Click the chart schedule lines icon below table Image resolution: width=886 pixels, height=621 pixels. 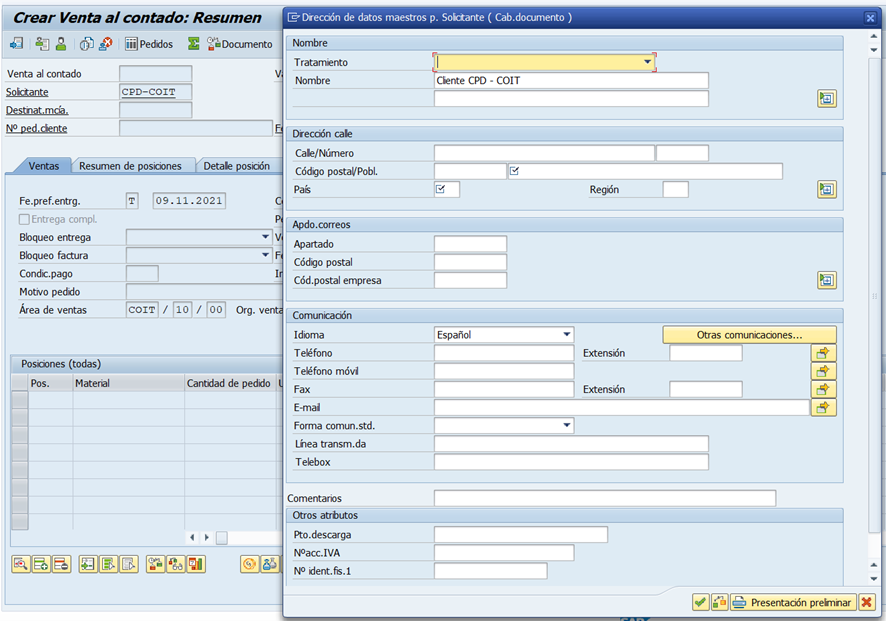[196, 563]
